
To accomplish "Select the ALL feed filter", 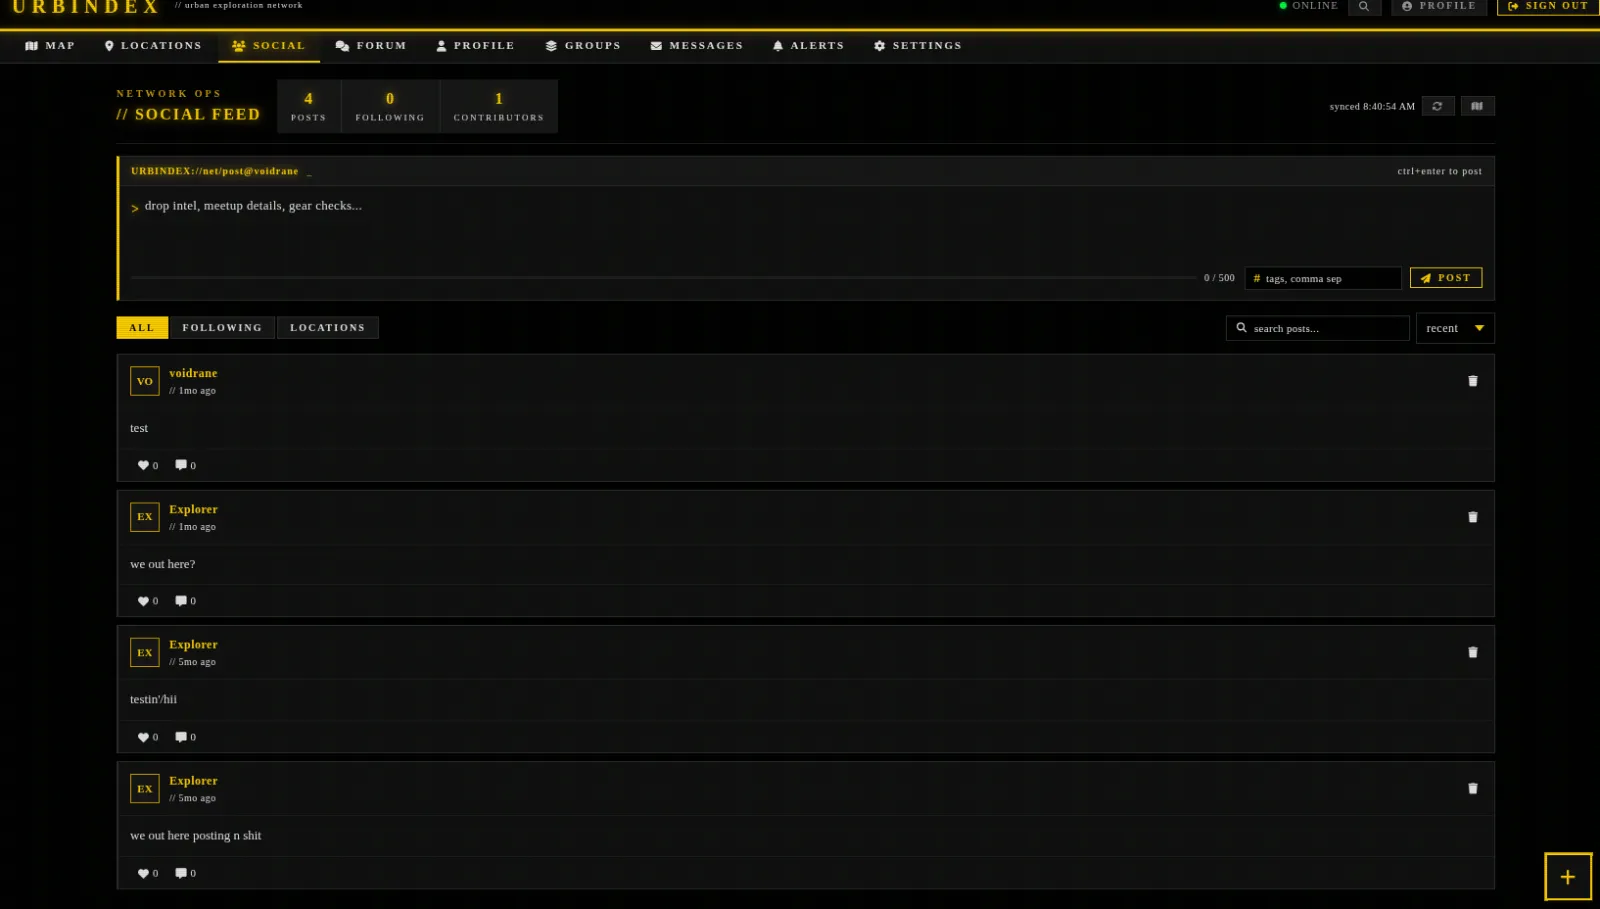I will (142, 328).
